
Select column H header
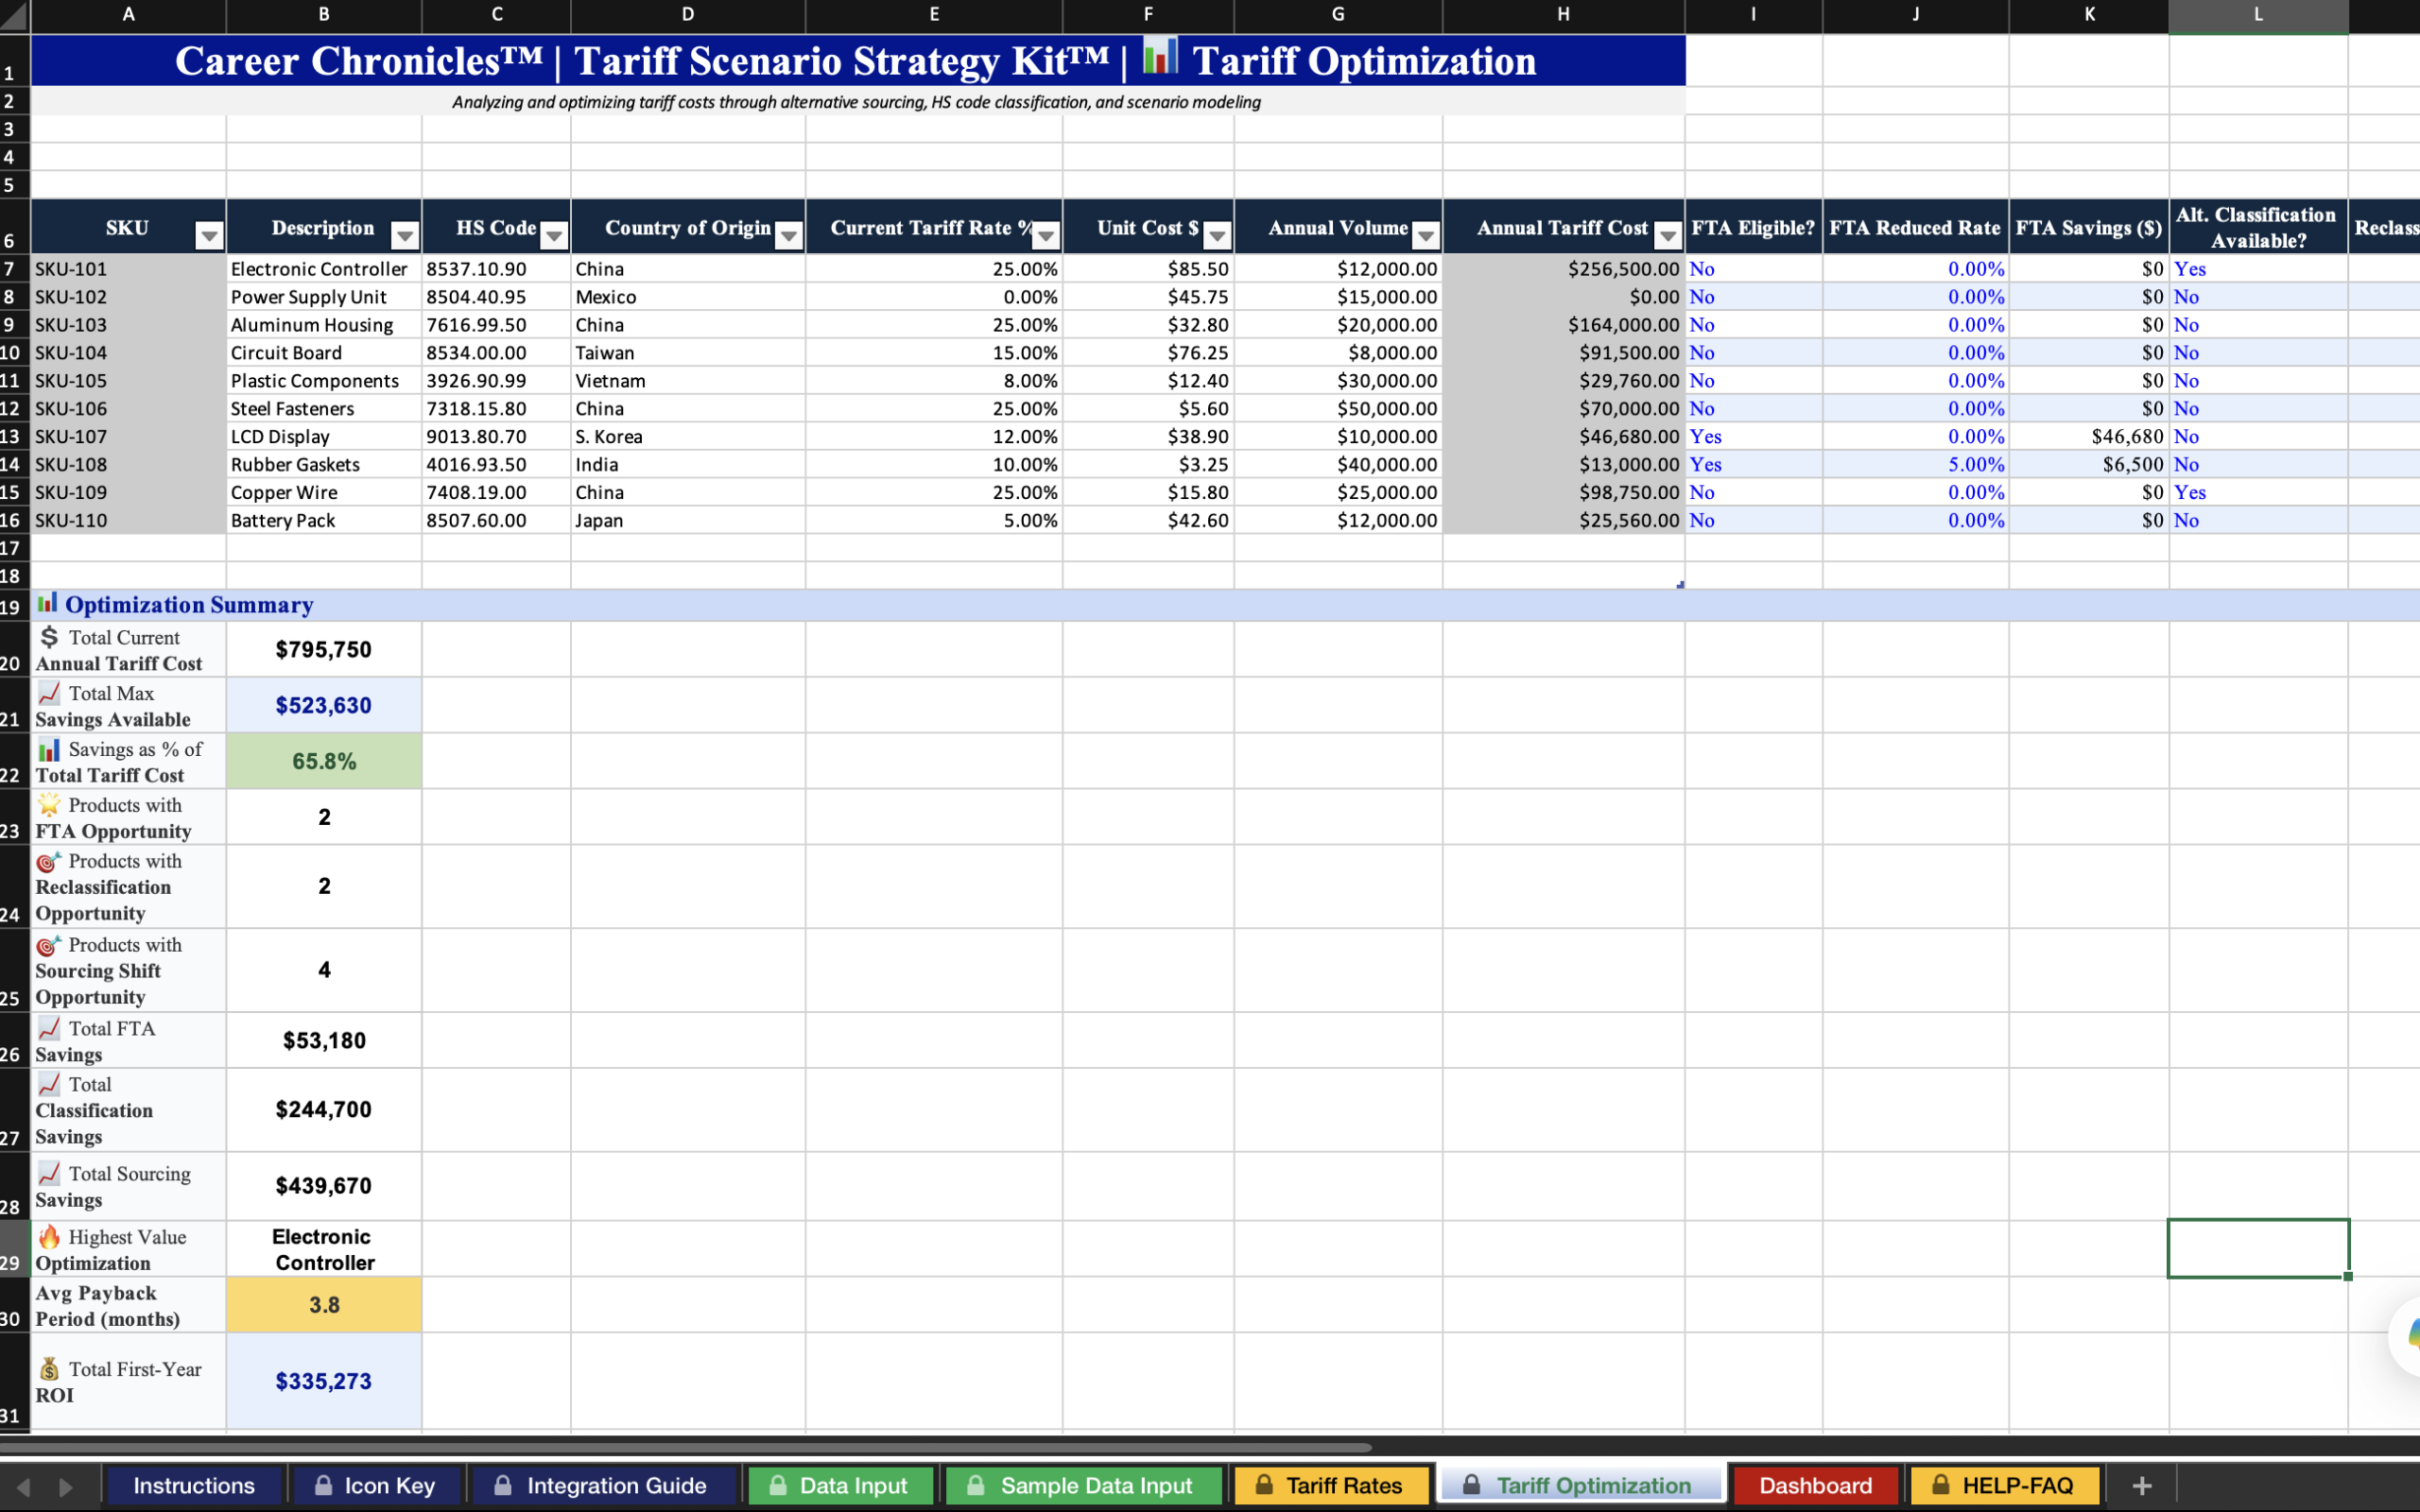(x=1563, y=15)
